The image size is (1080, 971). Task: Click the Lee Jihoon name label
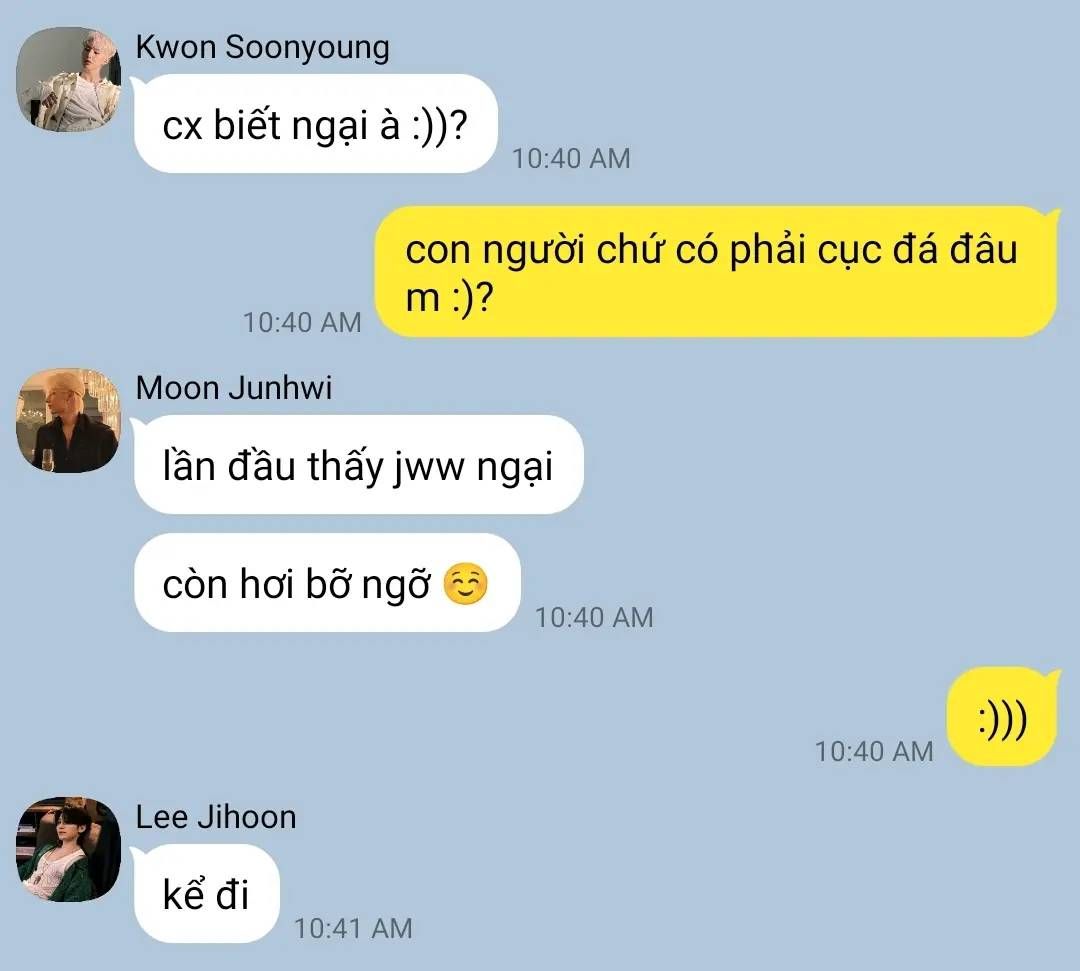click(x=216, y=817)
